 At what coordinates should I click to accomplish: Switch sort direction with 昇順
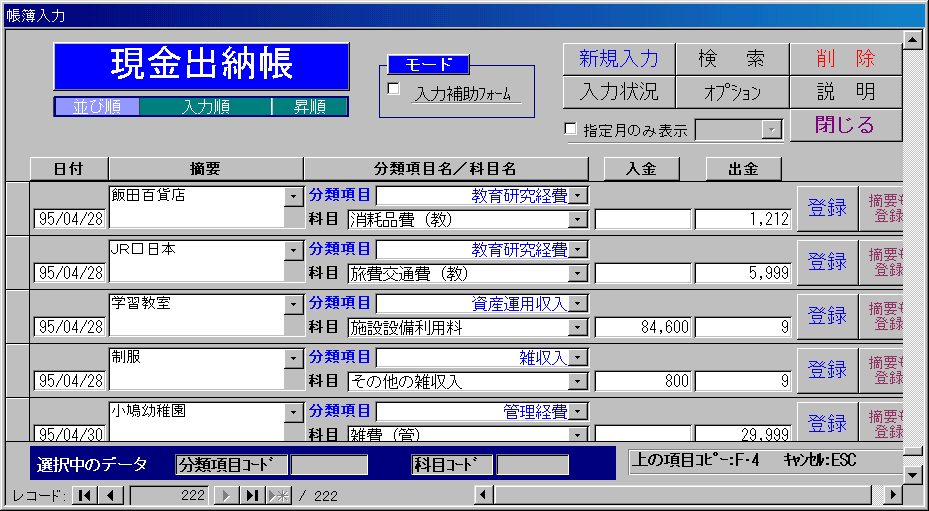tap(309, 107)
